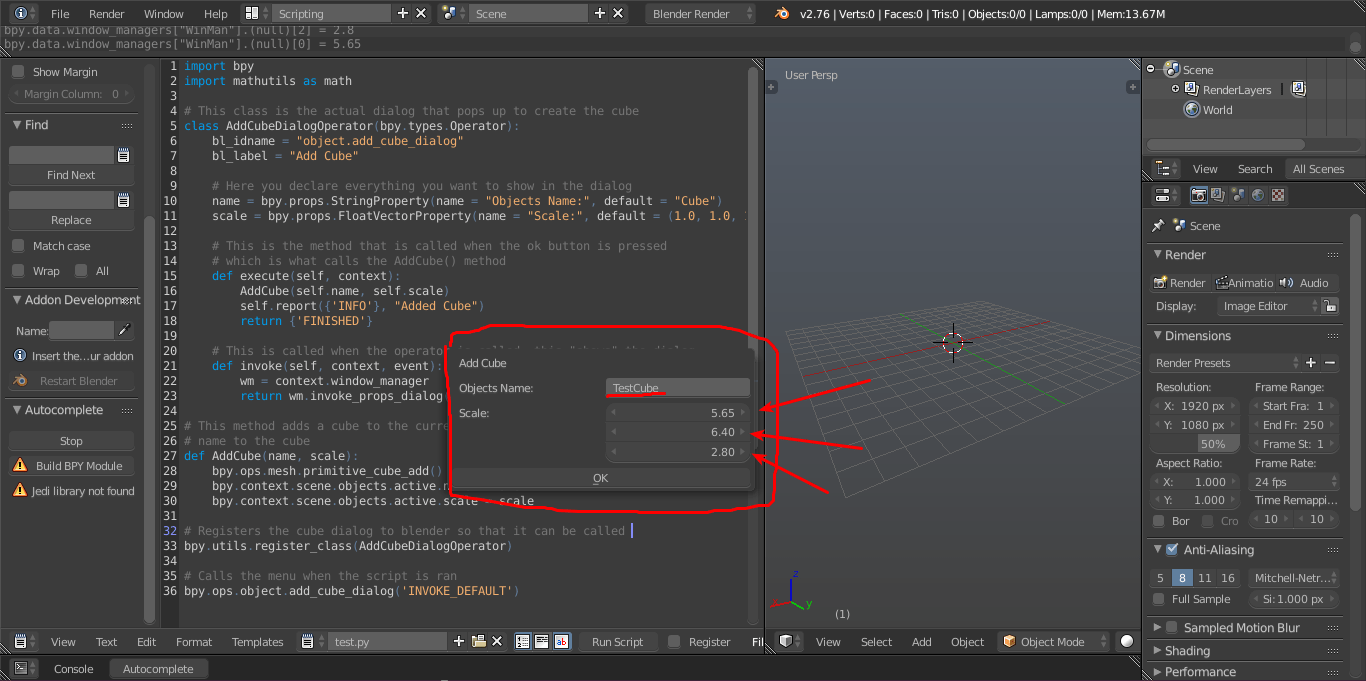The image size is (1366, 681).
Task: Enable the Bor border checkbox
Action: tap(1159, 521)
